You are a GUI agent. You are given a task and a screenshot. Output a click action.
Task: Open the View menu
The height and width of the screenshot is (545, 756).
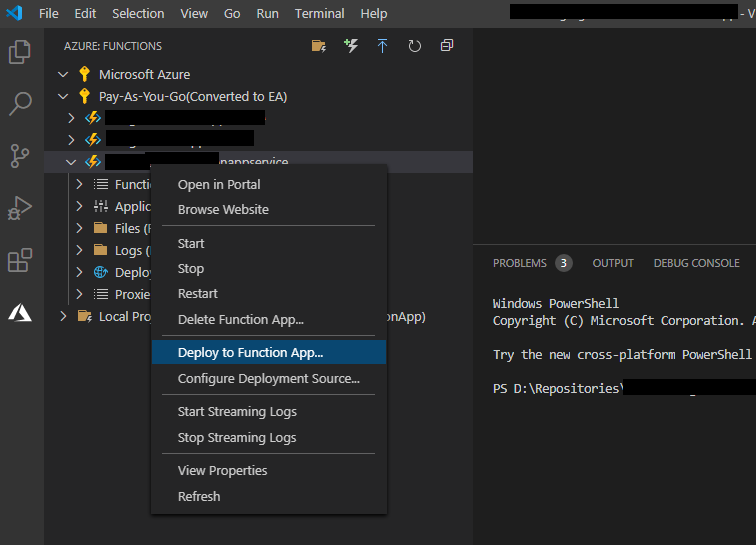[194, 14]
